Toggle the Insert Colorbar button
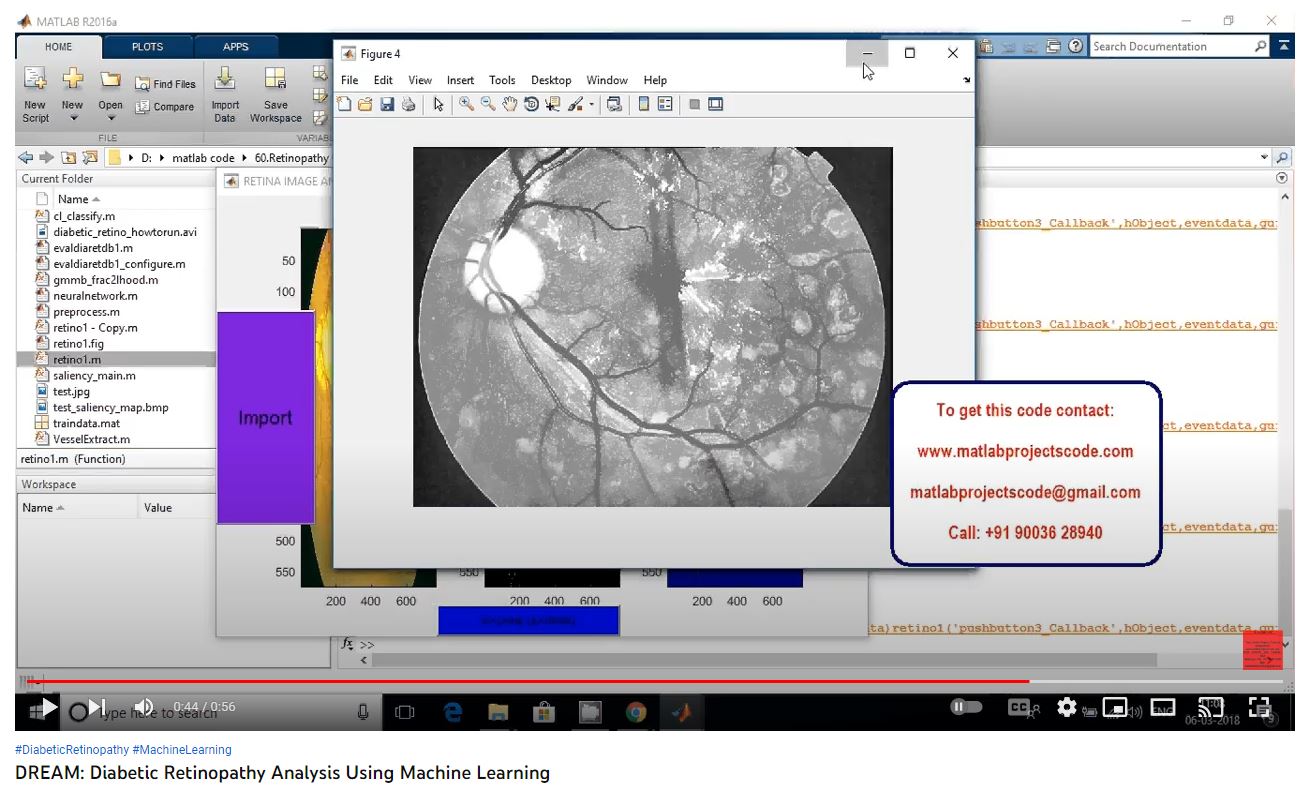The width and height of the screenshot is (1308, 791). (x=644, y=104)
